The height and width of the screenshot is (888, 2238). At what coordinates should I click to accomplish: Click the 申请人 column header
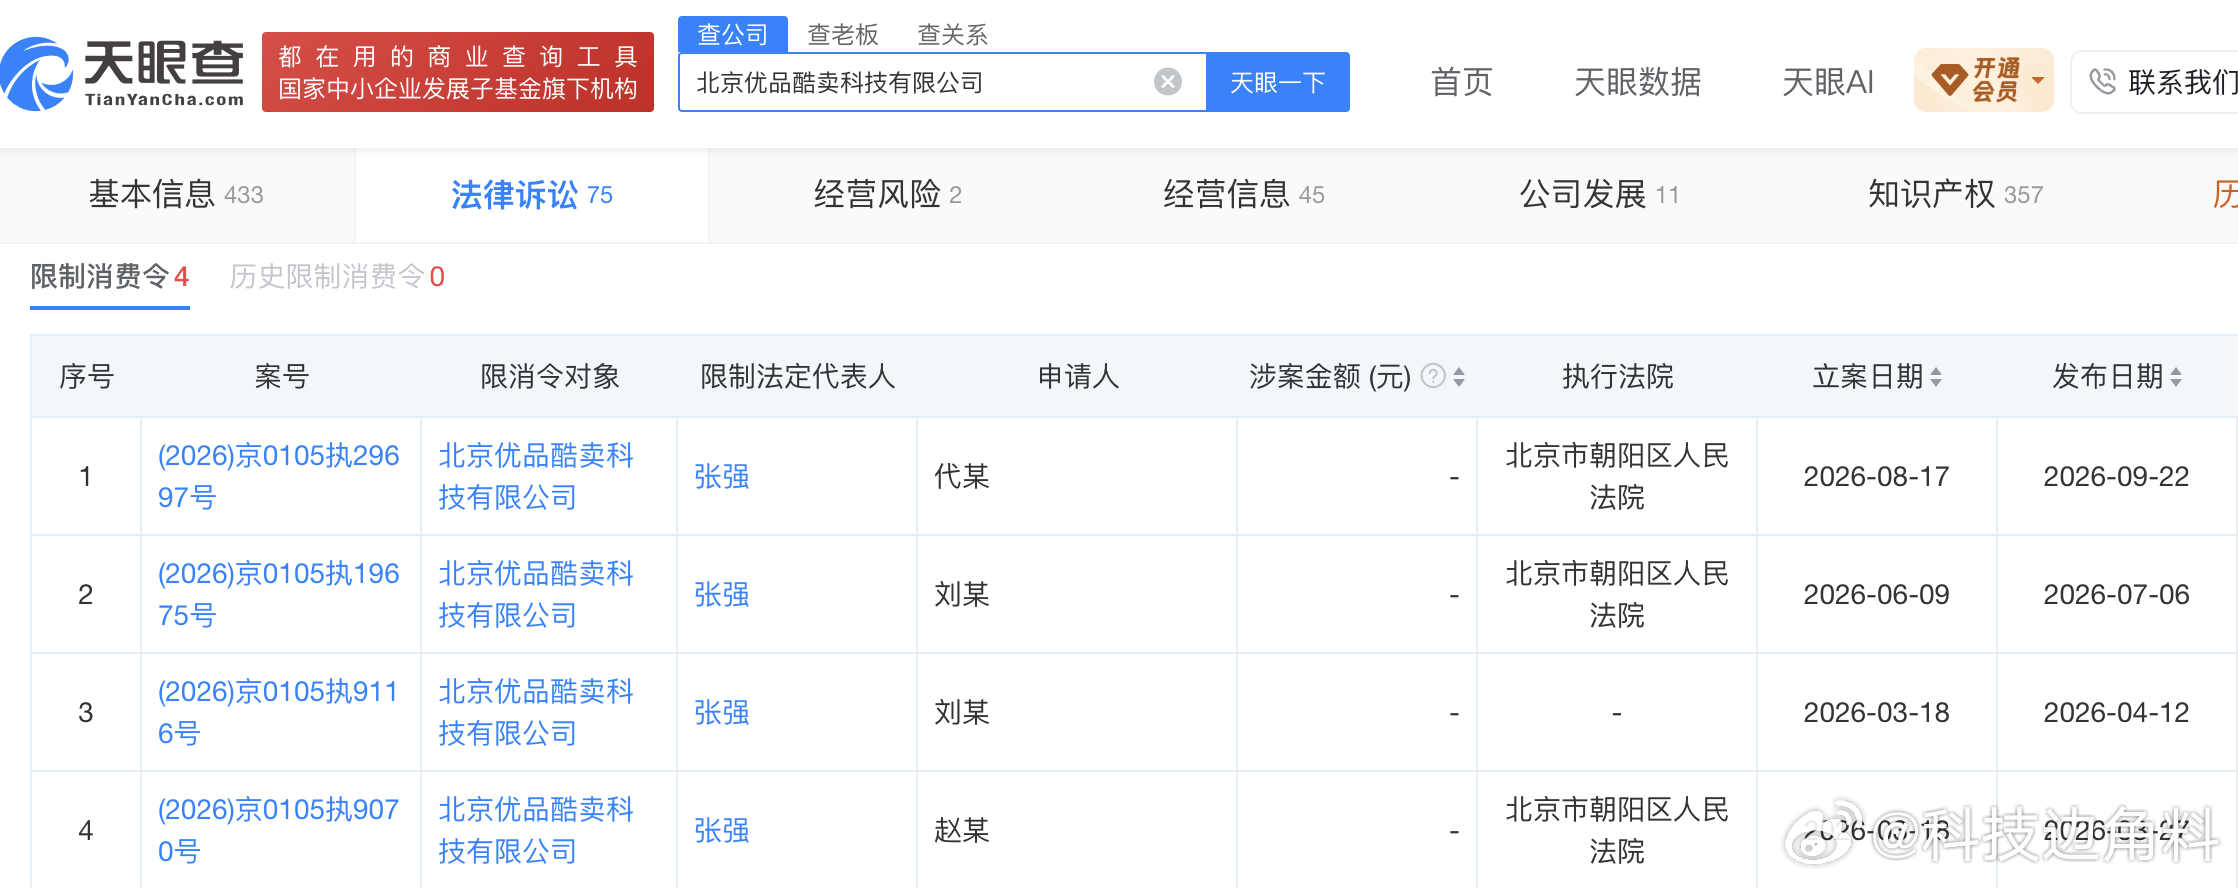coord(1078,376)
